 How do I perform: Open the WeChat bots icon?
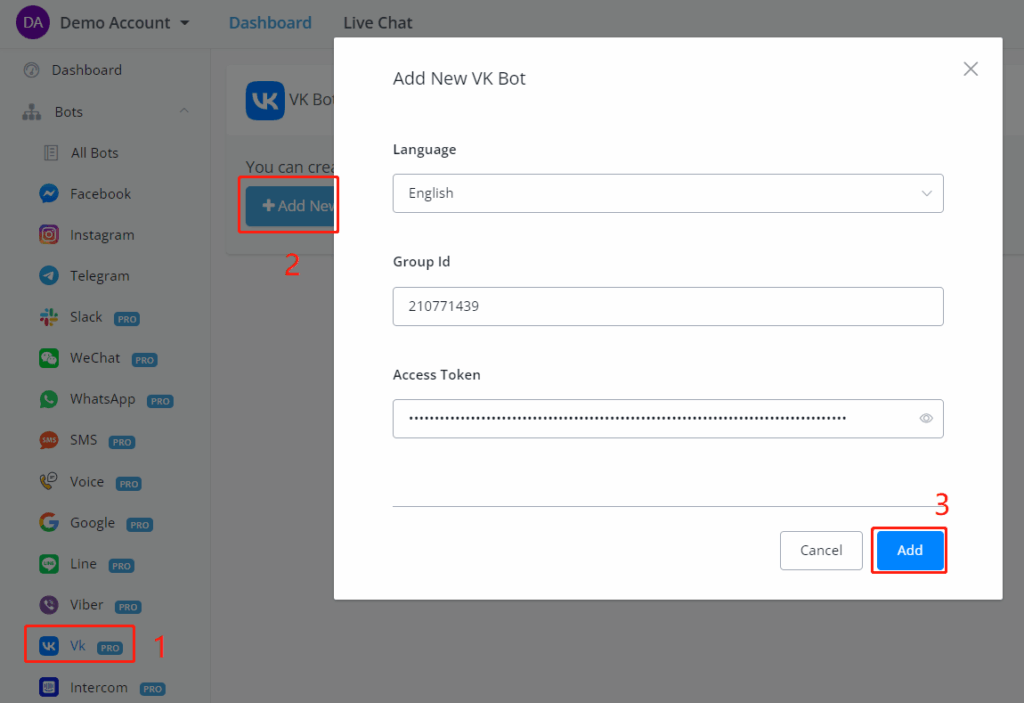48,358
